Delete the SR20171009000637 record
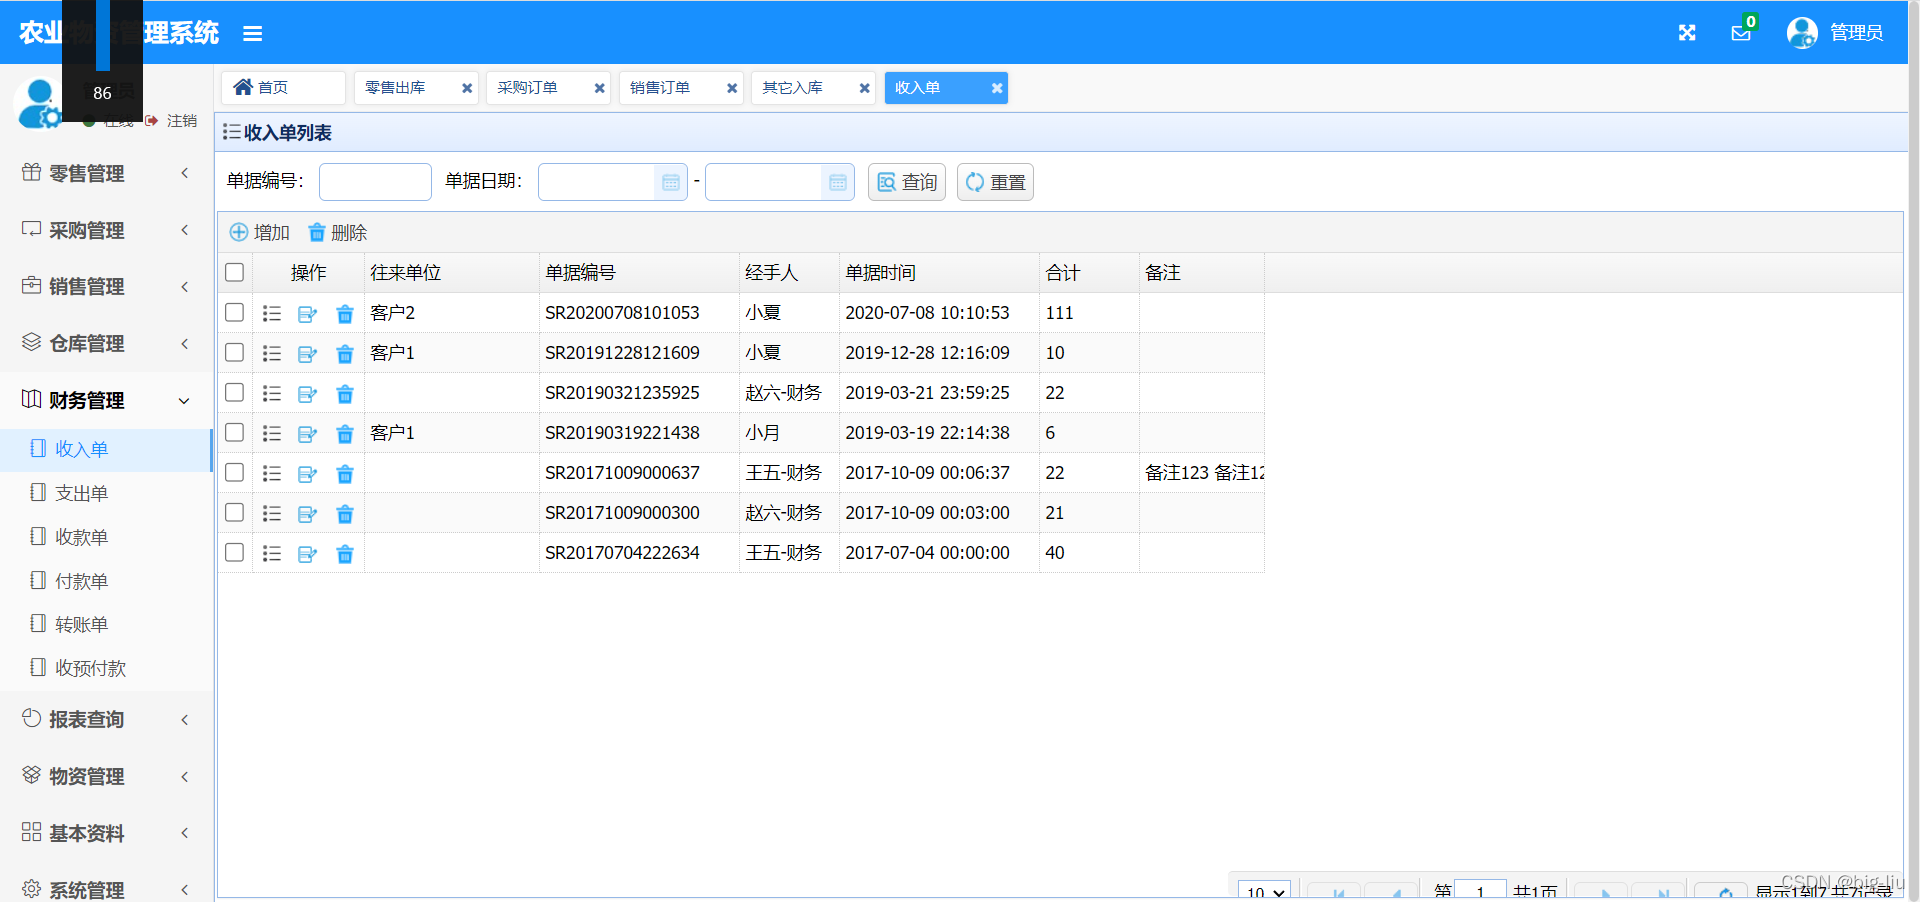 click(345, 474)
